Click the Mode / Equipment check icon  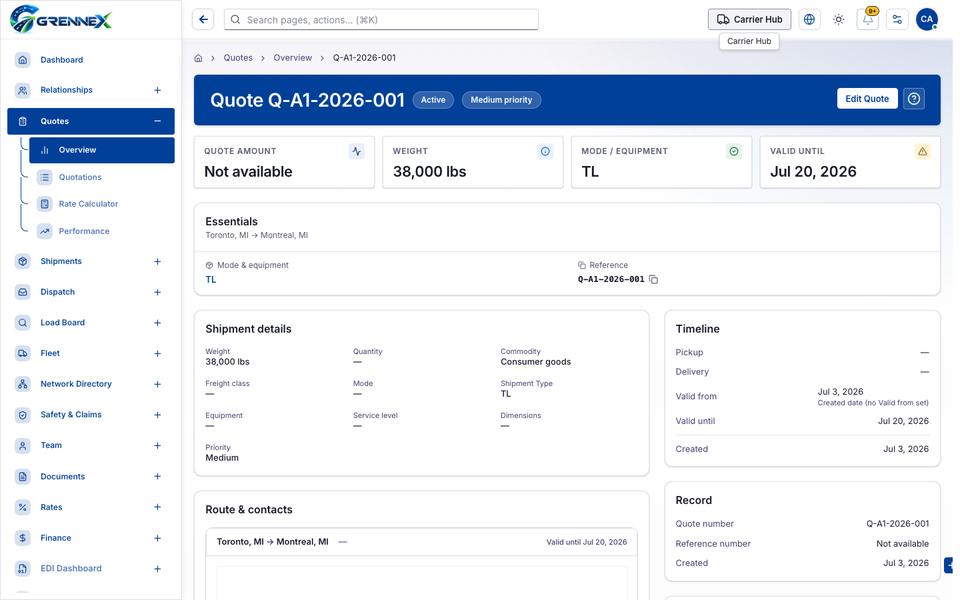(x=733, y=151)
